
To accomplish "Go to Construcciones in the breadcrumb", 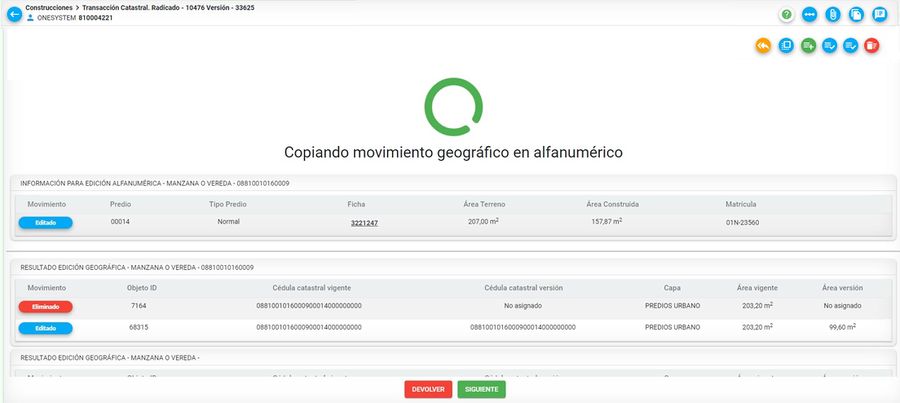I will tap(48, 7).
